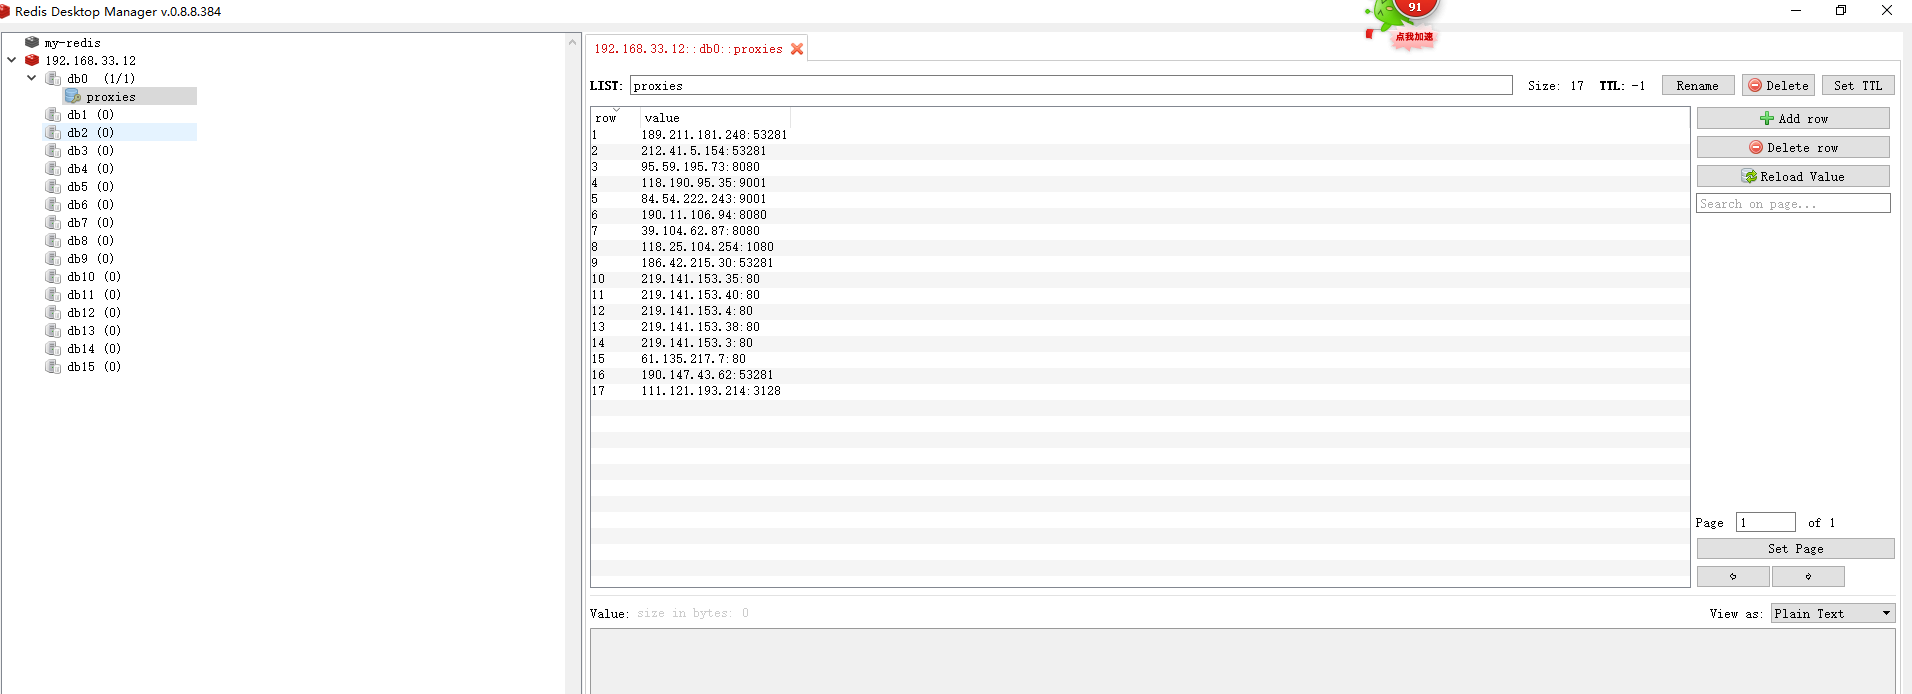Click the db15 database icon
The image size is (1912, 694).
click(x=53, y=366)
